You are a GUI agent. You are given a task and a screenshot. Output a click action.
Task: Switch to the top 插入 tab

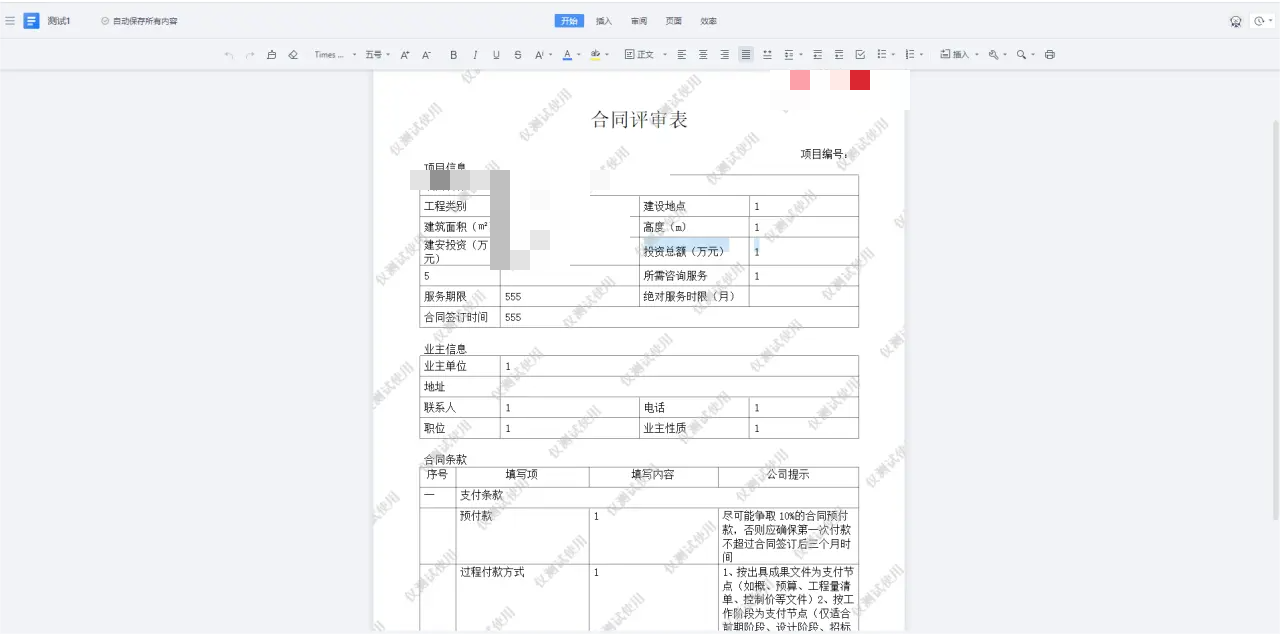604,21
